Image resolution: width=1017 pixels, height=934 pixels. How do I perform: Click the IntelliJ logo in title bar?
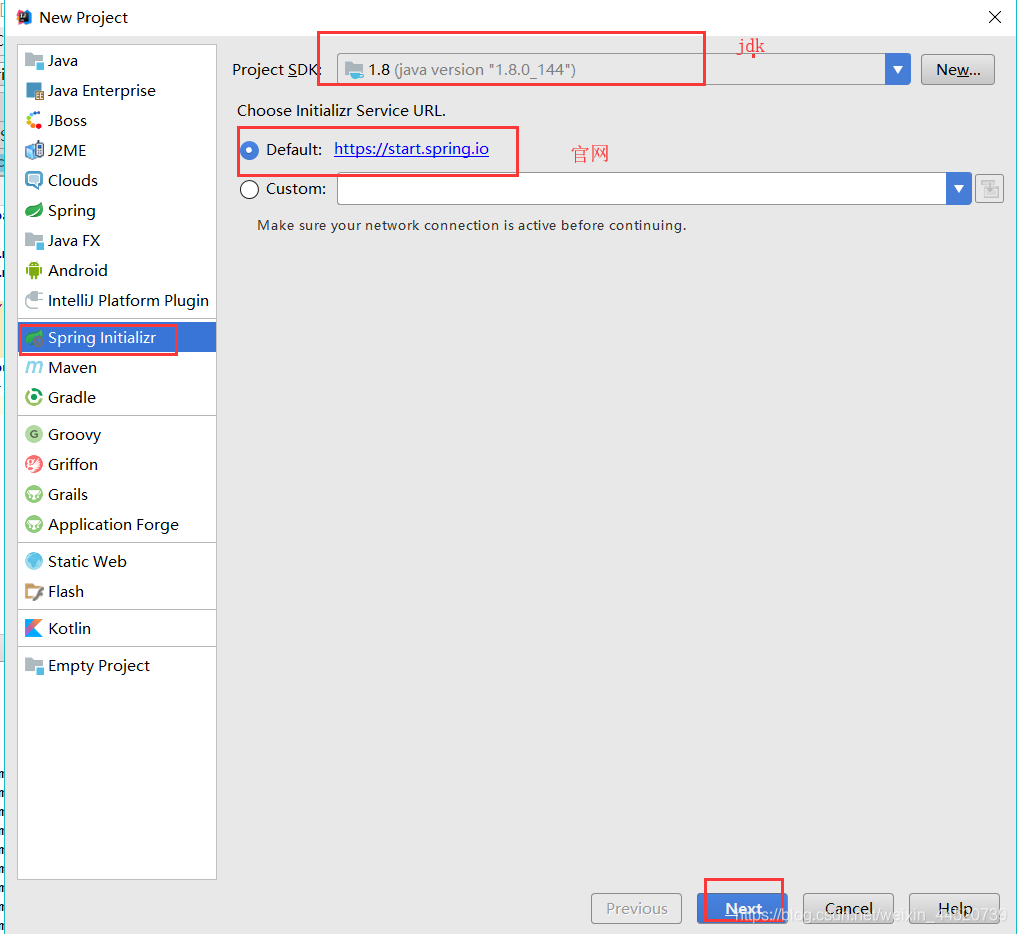click(24, 17)
